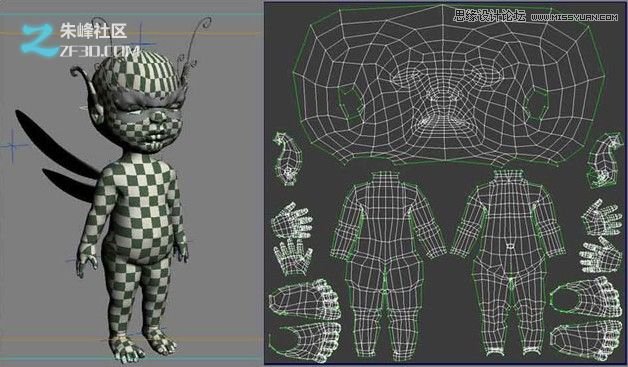
Task: Select the large head UV island
Action: 448,85
